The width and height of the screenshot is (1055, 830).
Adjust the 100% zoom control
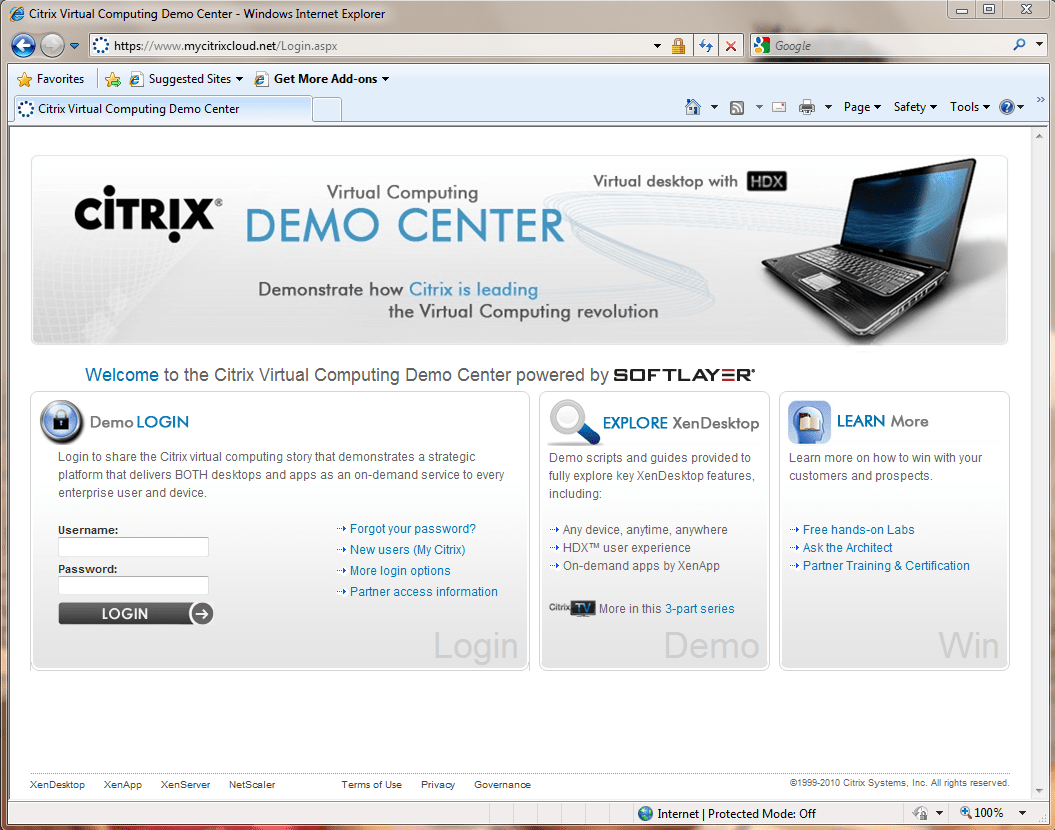986,812
